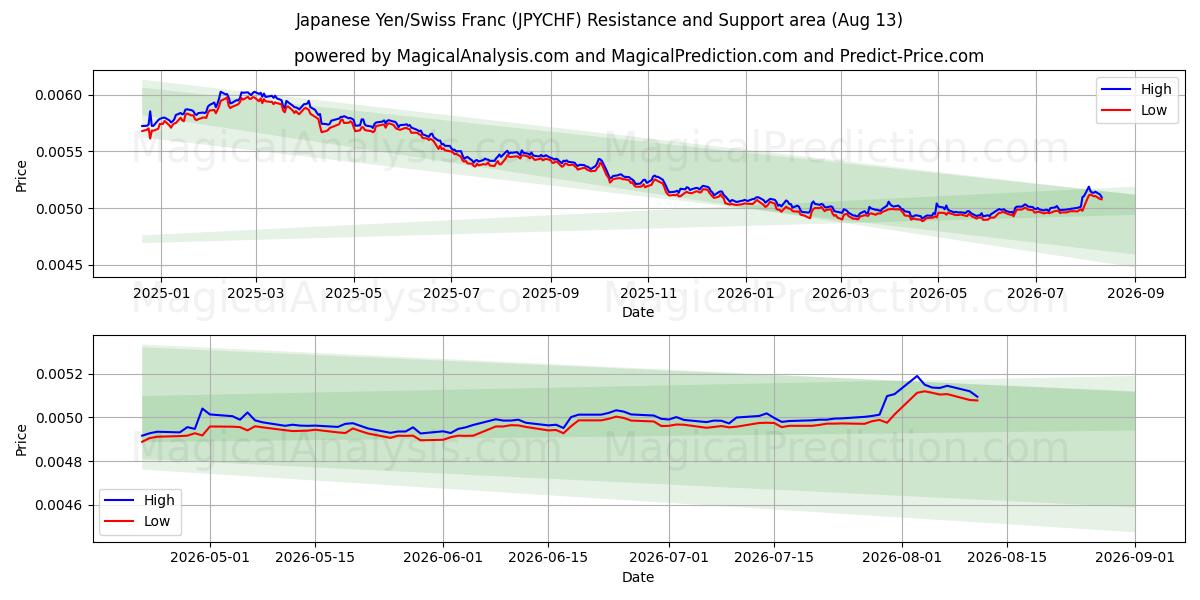Click the 2025-11 x-axis tick label
The height and width of the screenshot is (600, 1200).
point(648,294)
